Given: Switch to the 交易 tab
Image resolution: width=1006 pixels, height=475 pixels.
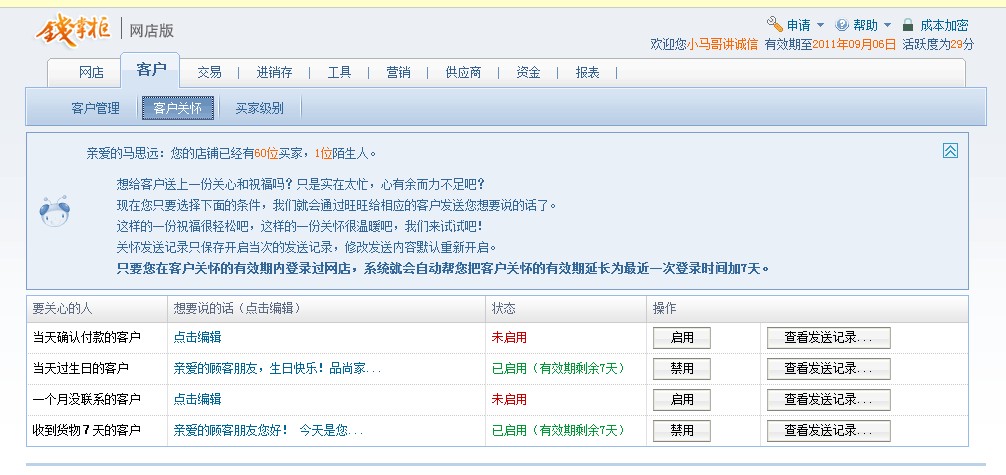Looking at the screenshot, I should tap(209, 72).
